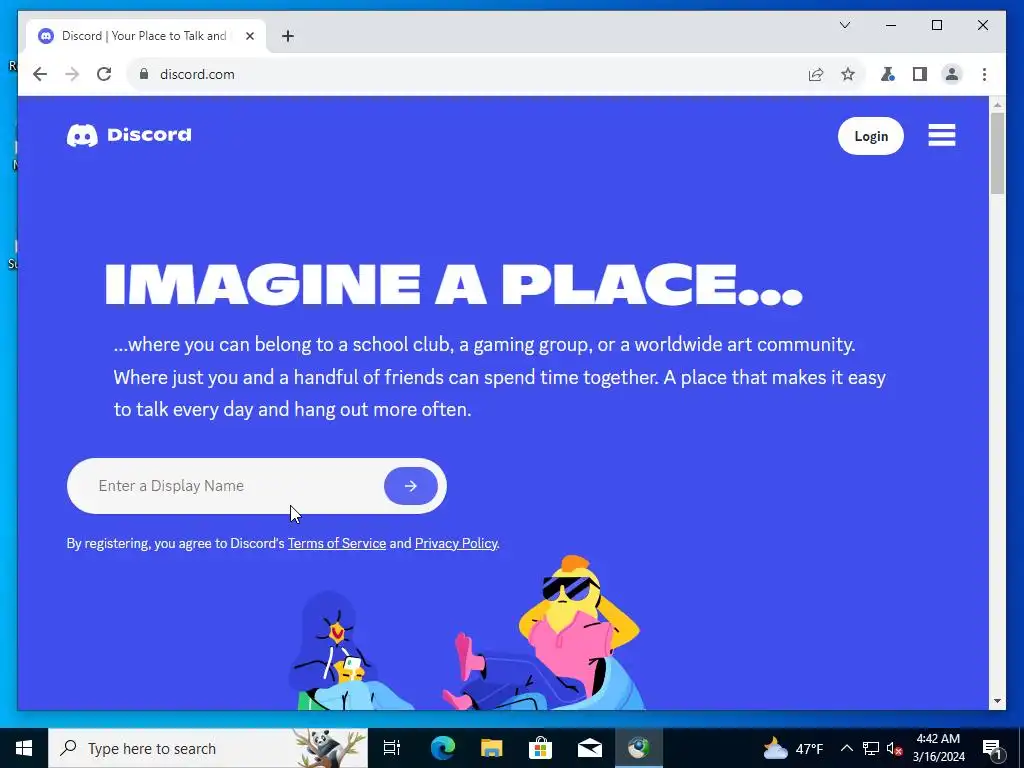Click the page scrollbar up arrow
This screenshot has height=768, width=1024.
(997, 104)
